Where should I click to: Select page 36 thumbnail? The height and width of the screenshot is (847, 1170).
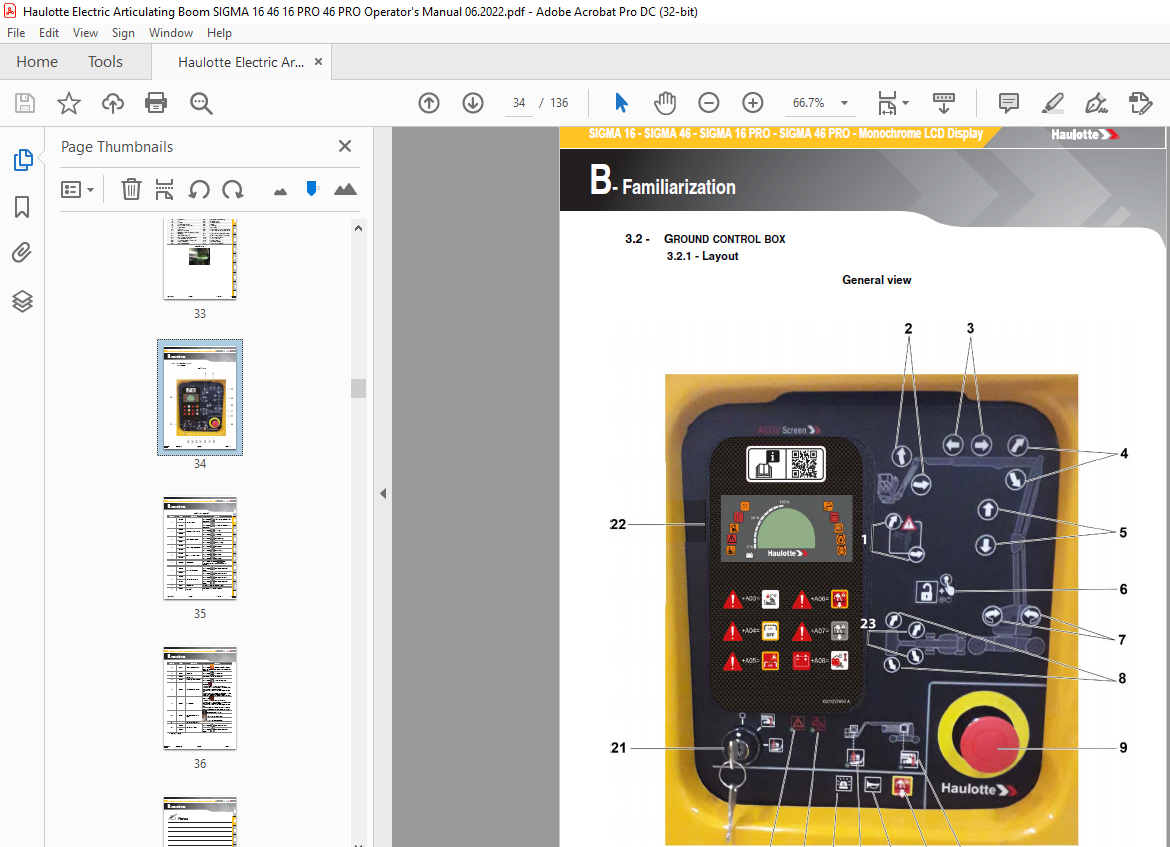click(200, 698)
